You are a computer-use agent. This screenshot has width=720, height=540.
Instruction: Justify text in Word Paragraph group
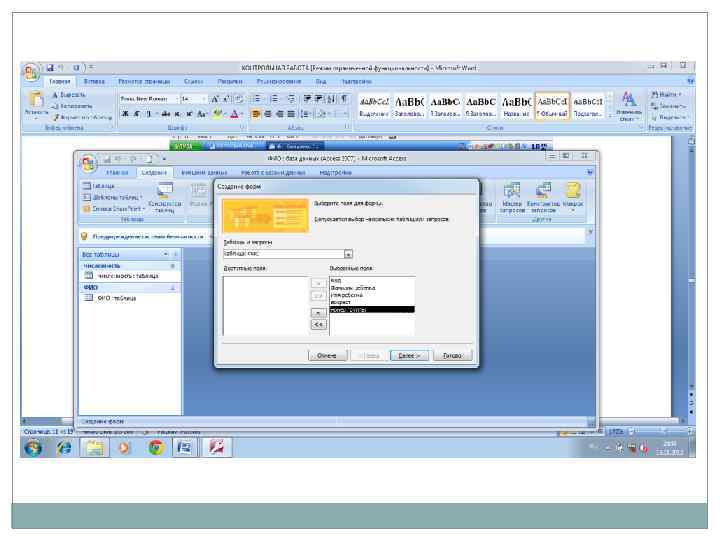(291, 114)
